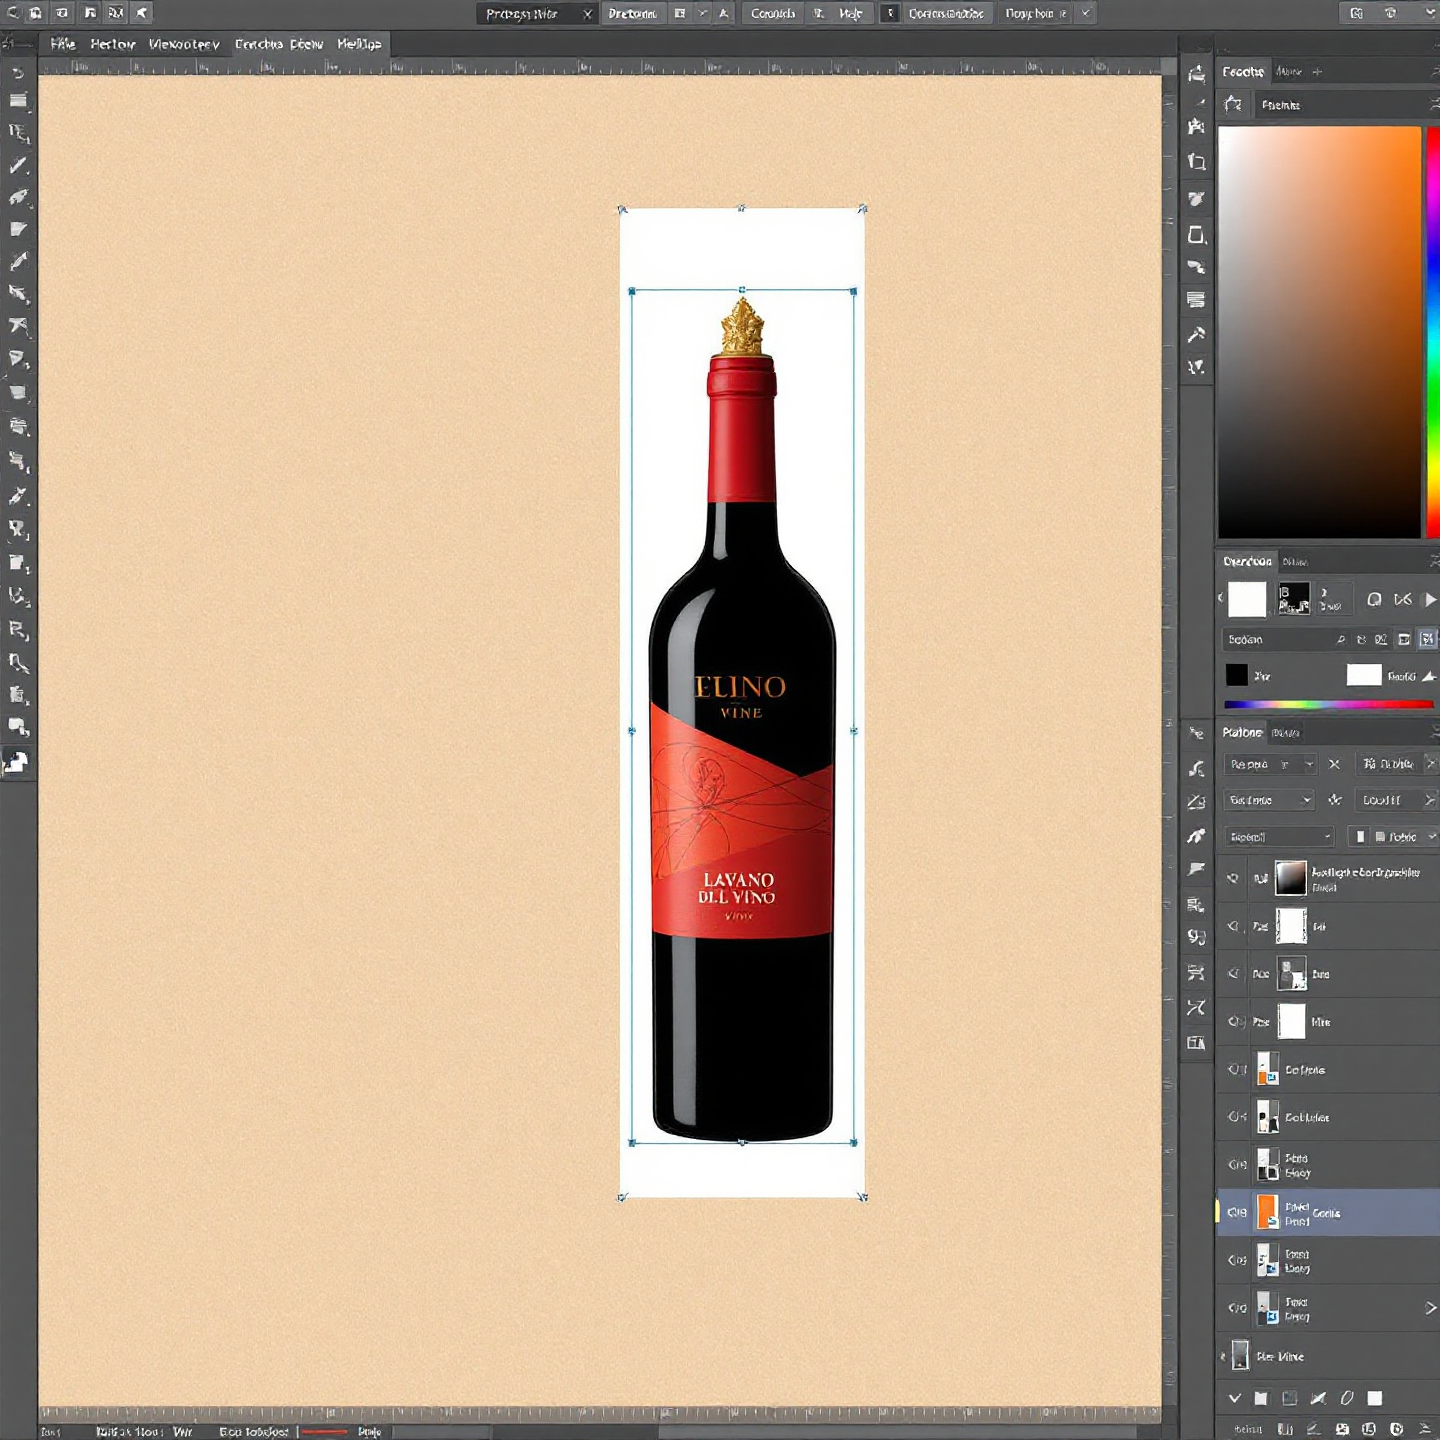Screen dimensions: 1440x1440
Task: Click the Coronida button in top bar
Action: click(x=773, y=14)
